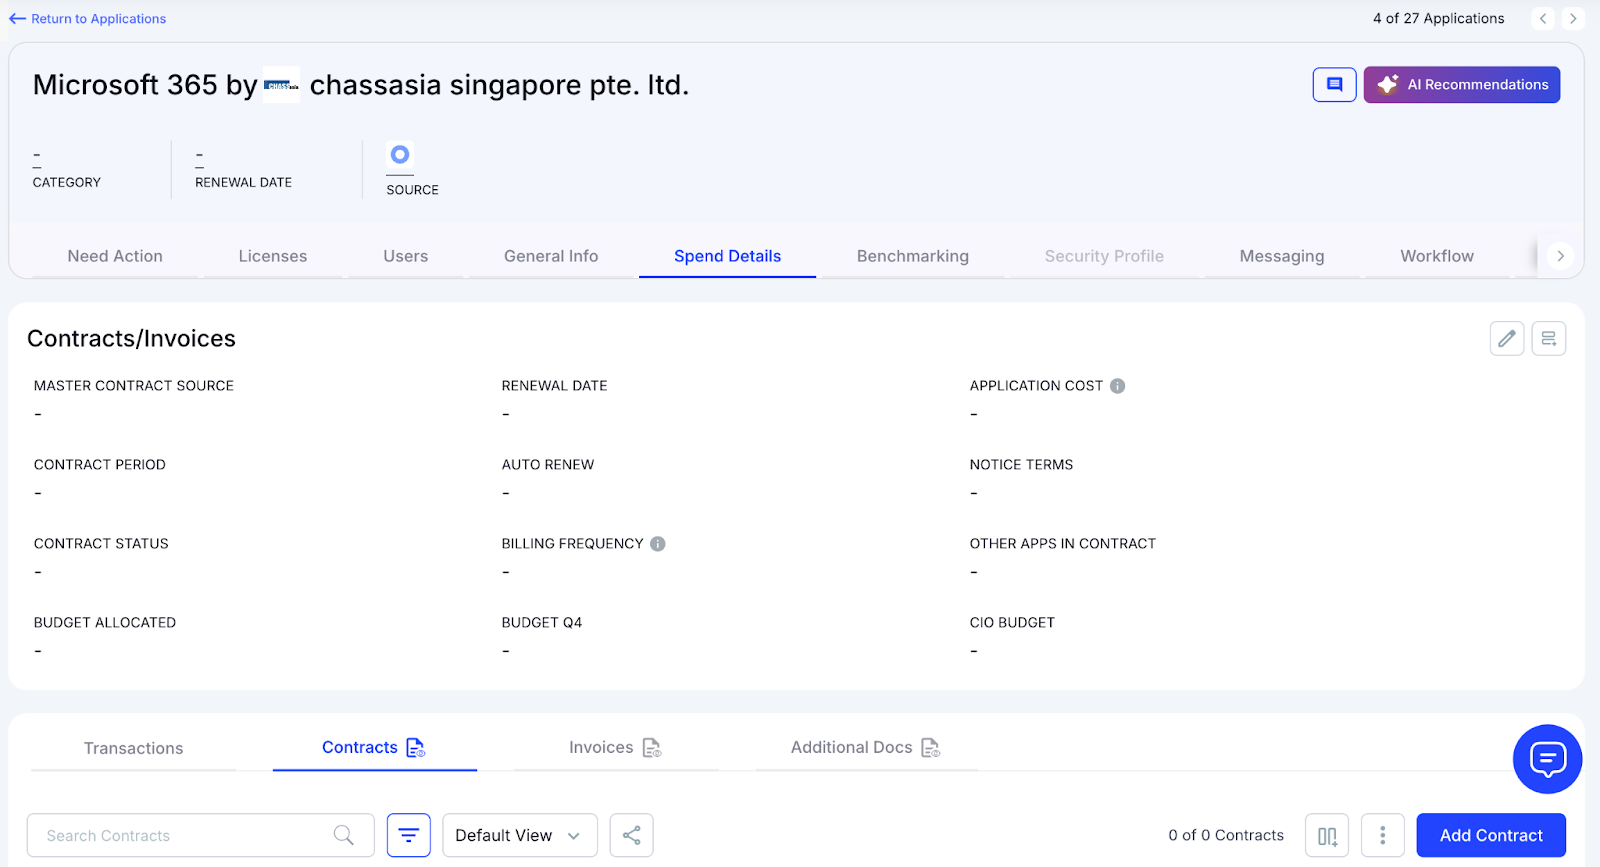The height and width of the screenshot is (867, 1600).
Task: Select the Spend Details tab
Action: click(x=727, y=256)
